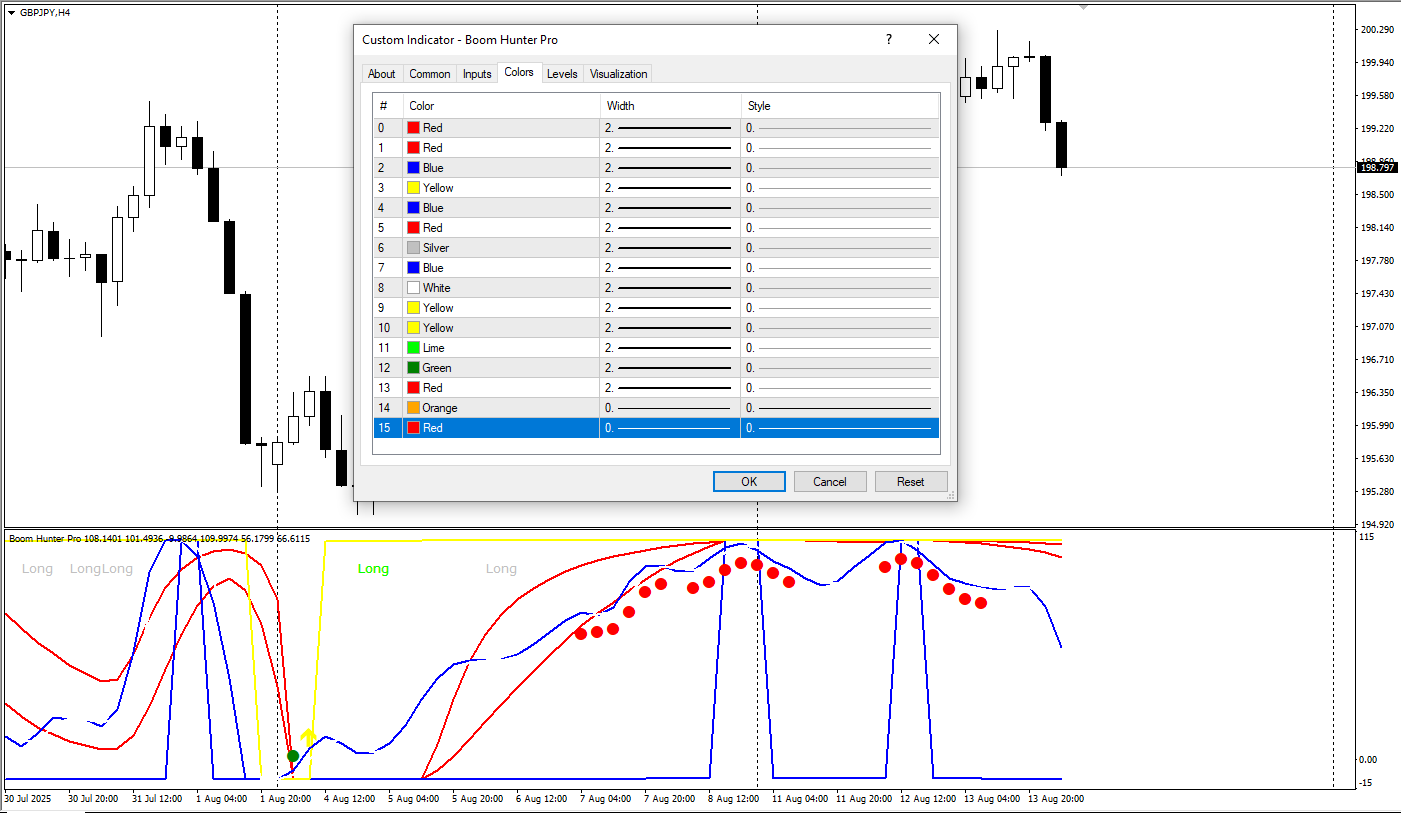Click the Blue swatch in row 4
The width and height of the screenshot is (1401, 813).
pyautogui.click(x=413, y=208)
